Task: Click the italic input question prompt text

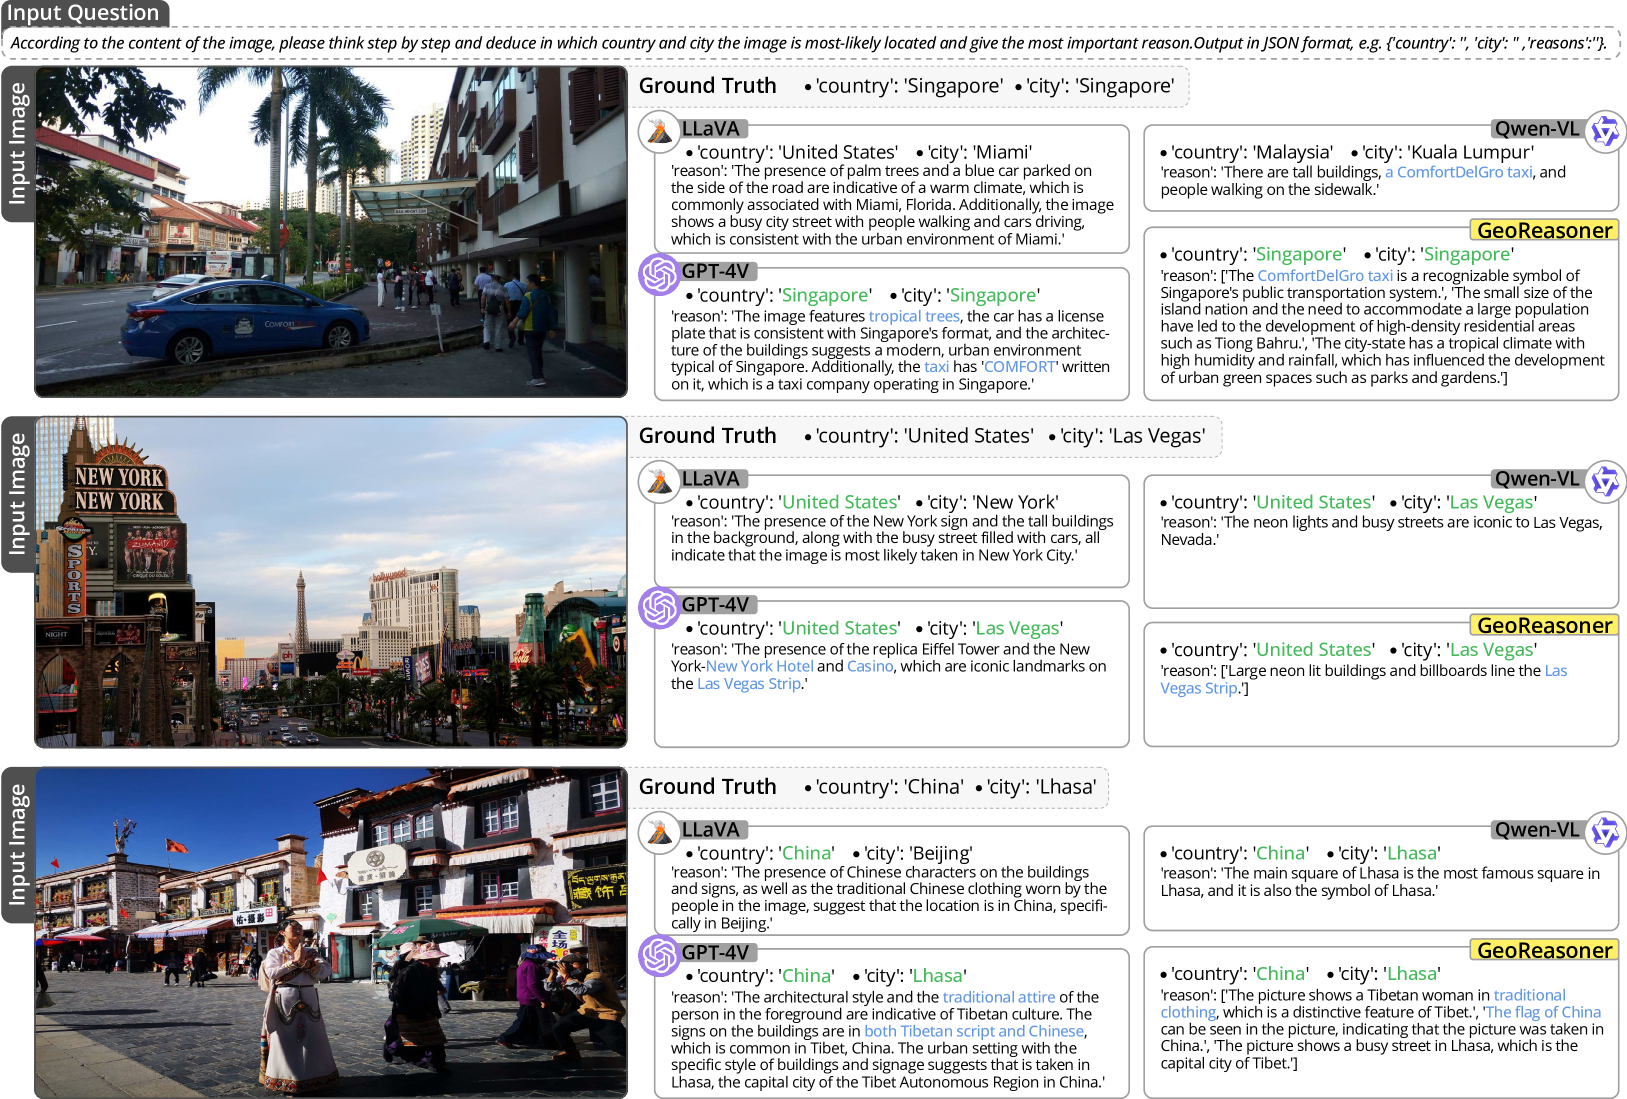Action: [x=808, y=43]
